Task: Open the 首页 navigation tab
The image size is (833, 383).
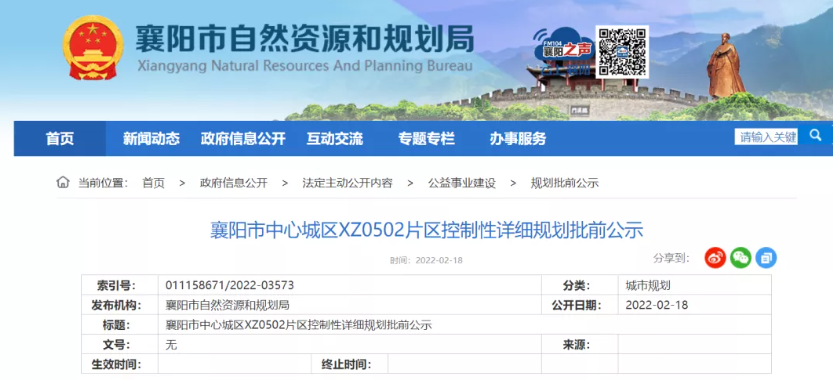Action: coord(60,139)
